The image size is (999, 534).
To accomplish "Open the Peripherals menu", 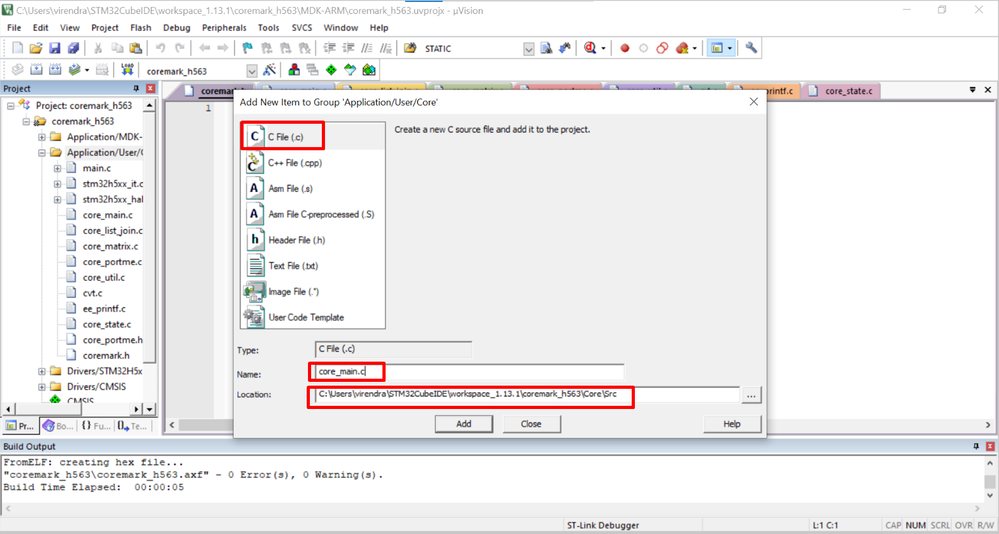I will pyautogui.click(x=224, y=28).
